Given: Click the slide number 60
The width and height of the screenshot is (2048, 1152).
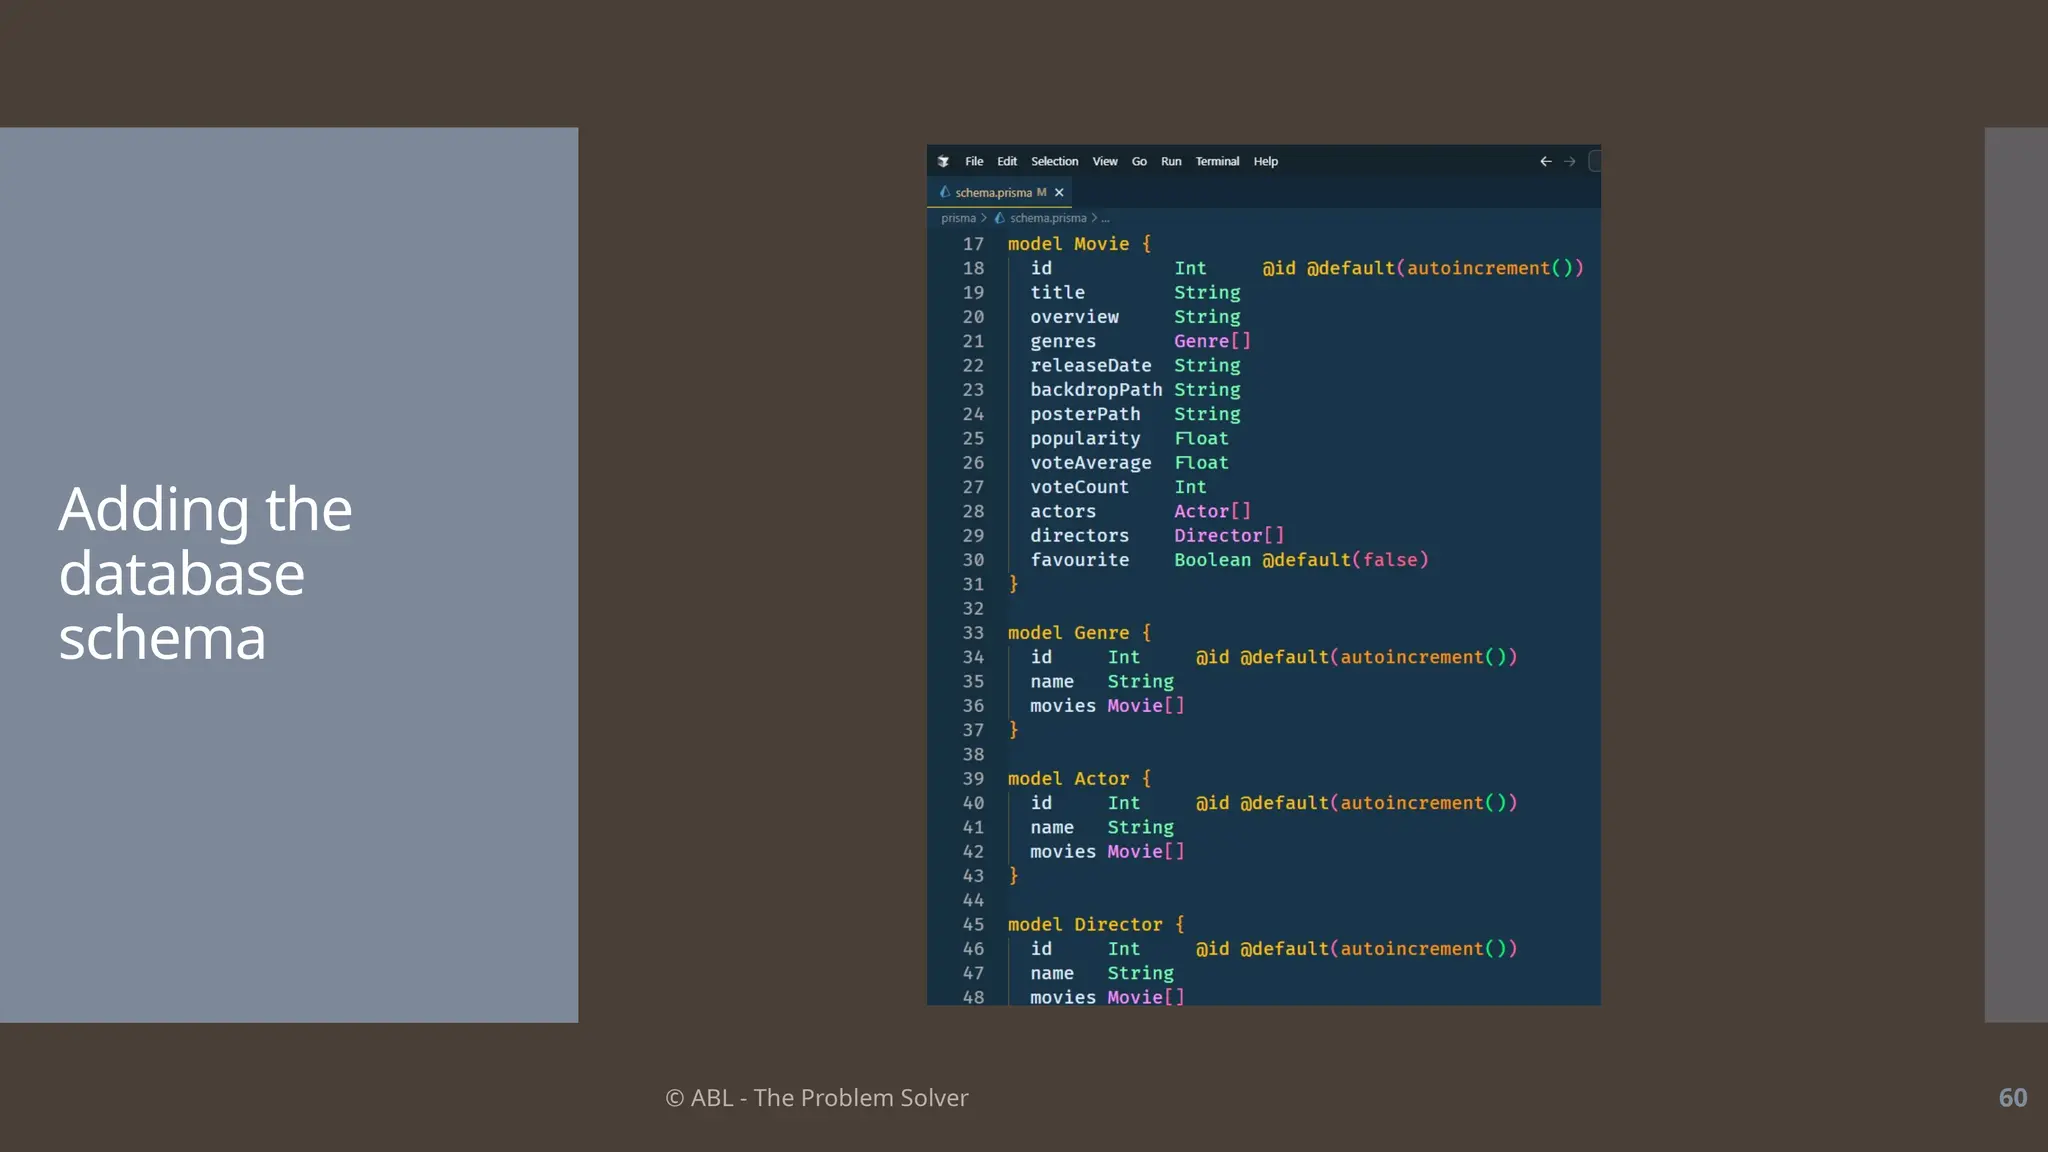Looking at the screenshot, I should [x=2013, y=1098].
